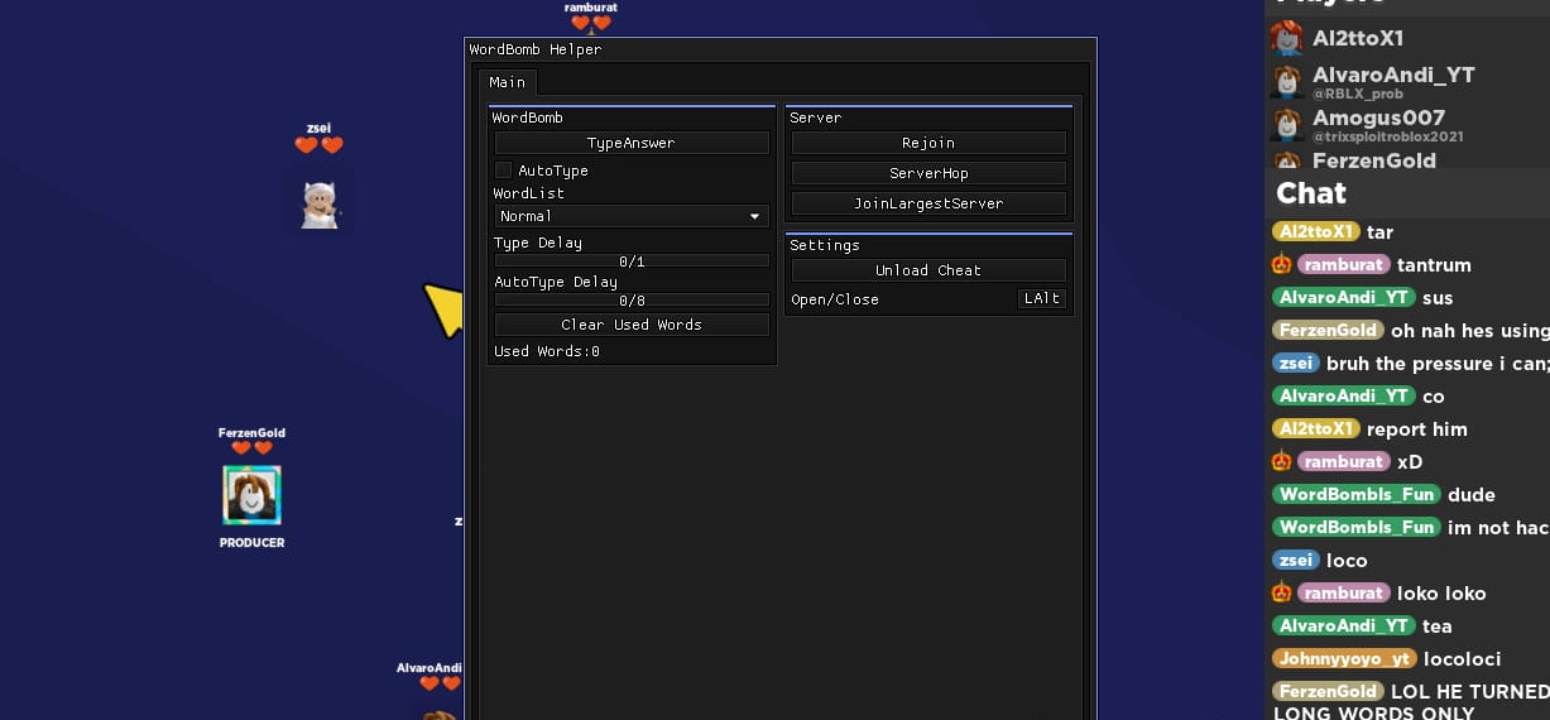Screen dimensions: 1550x720
Task: Click zsei's character avatar in game
Action: pyautogui.click(x=320, y=205)
